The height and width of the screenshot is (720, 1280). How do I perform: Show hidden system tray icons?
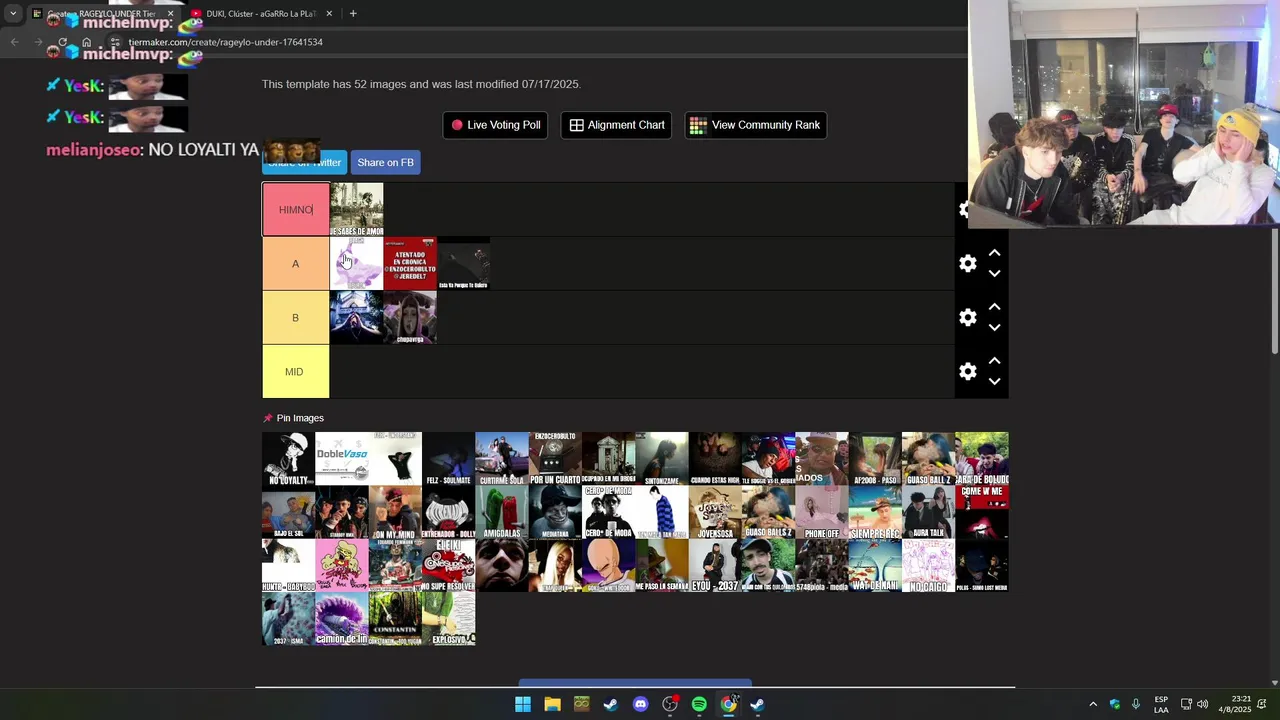[1093, 704]
